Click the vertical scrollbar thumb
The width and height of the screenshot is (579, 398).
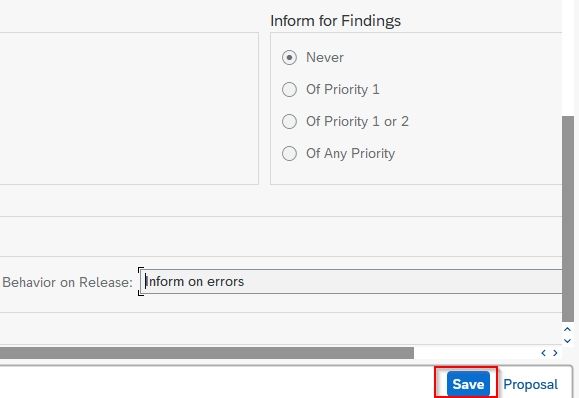click(568, 219)
